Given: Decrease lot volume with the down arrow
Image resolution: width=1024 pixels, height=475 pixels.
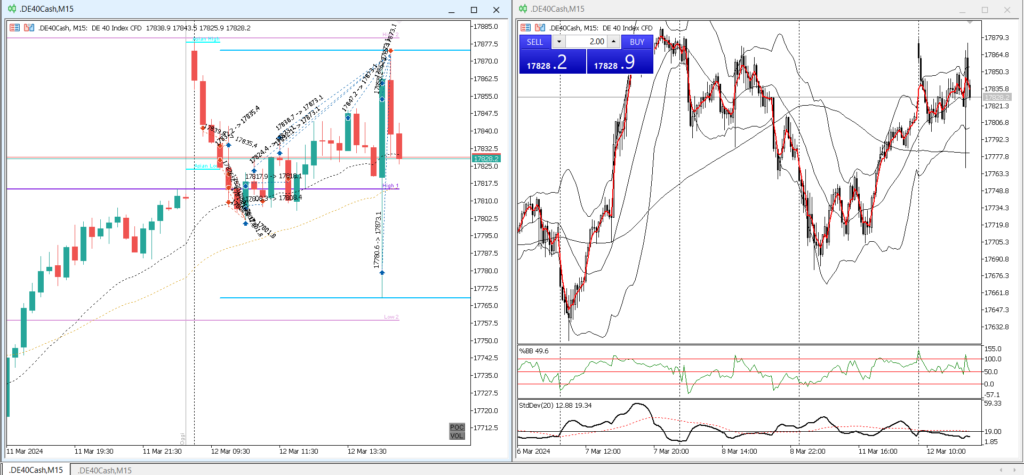Looking at the screenshot, I should click(x=560, y=42).
